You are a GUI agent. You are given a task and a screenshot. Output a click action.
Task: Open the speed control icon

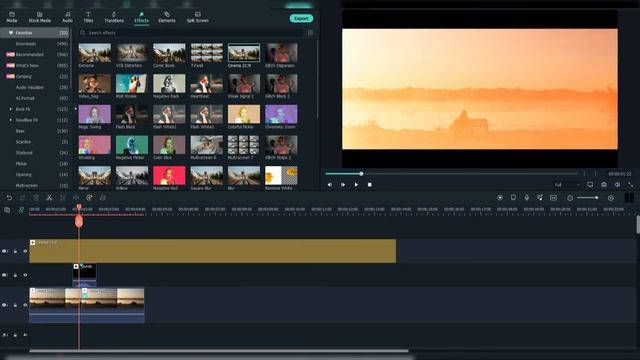(76, 198)
